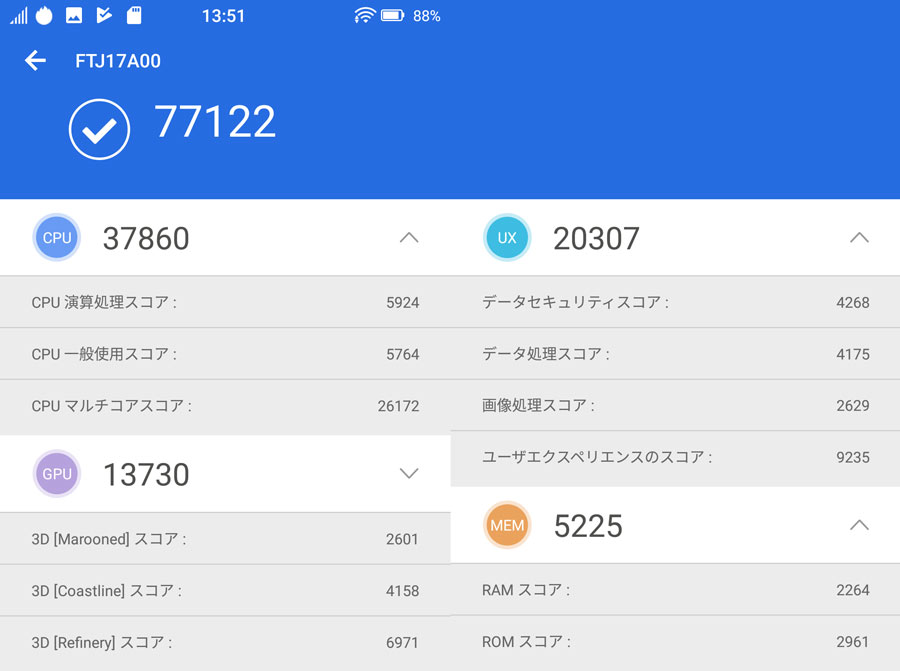Tap the clock showing 13:51
This screenshot has height=671, width=900.
pos(223,16)
